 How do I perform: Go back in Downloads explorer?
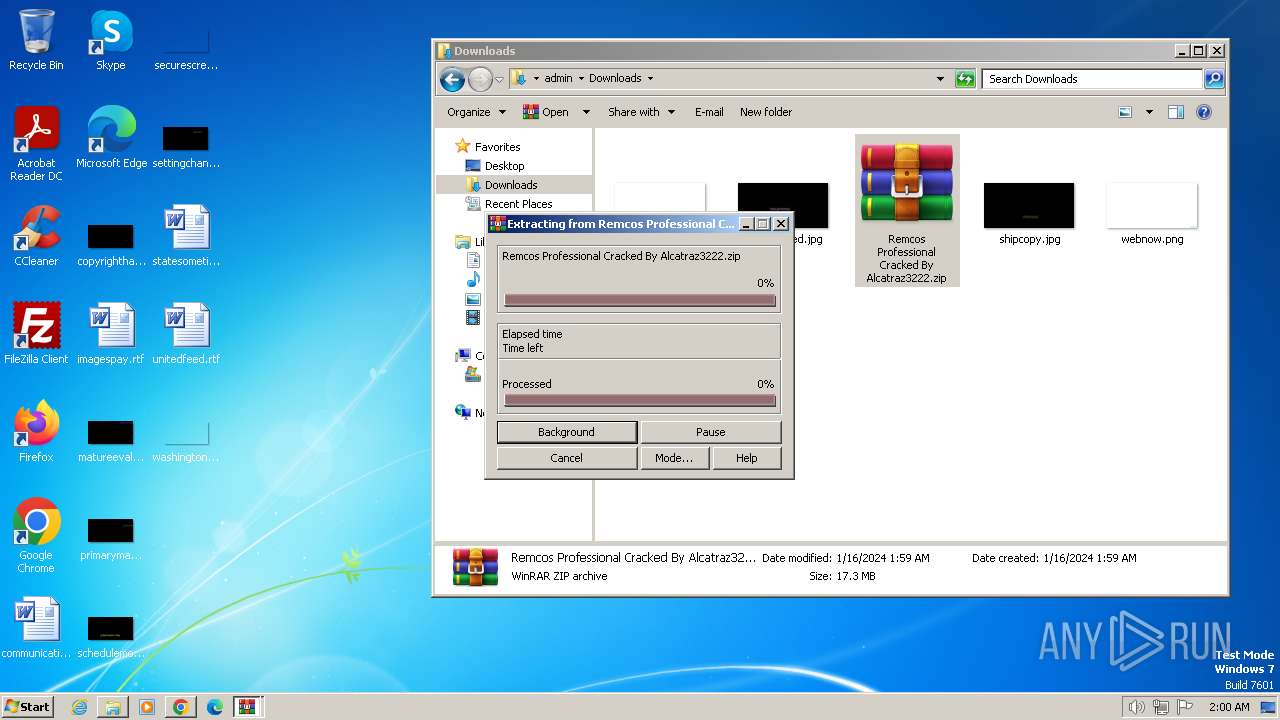452,79
